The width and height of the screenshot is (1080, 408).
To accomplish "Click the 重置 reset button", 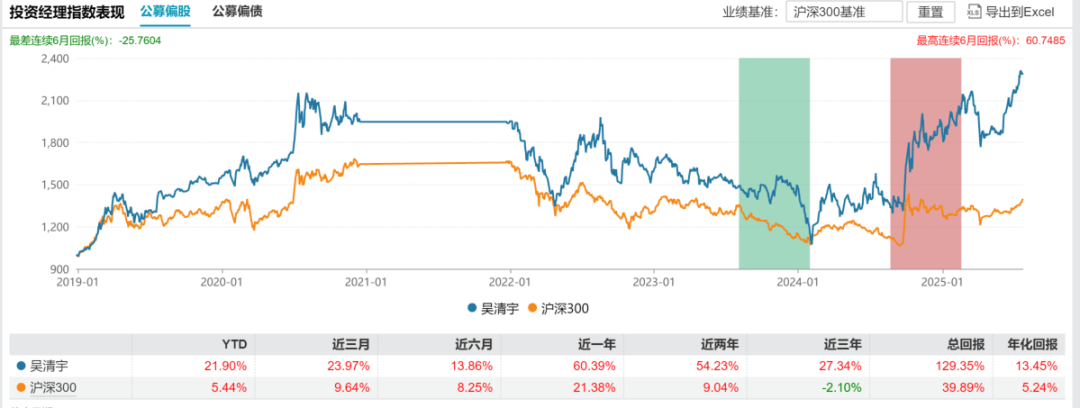I will (931, 12).
